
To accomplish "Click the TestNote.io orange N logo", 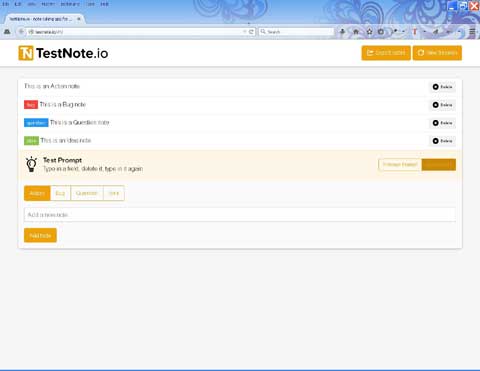I will point(26,53).
